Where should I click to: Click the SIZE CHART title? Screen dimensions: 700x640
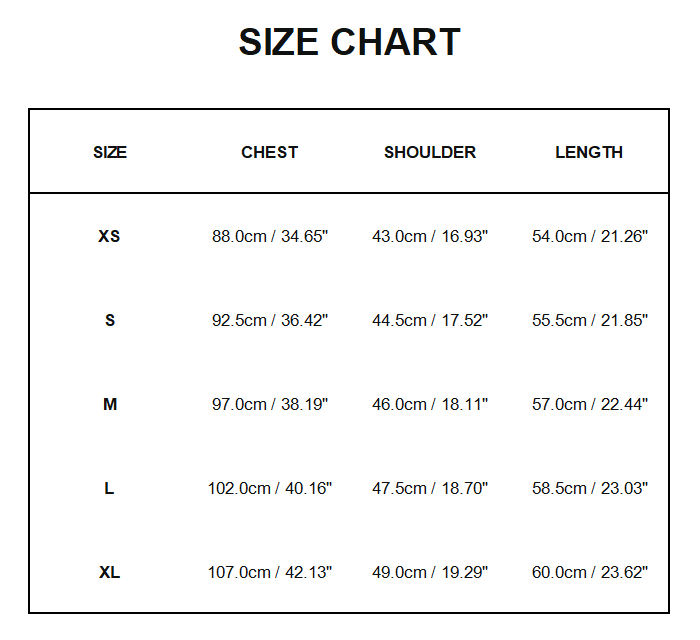[x=349, y=42]
